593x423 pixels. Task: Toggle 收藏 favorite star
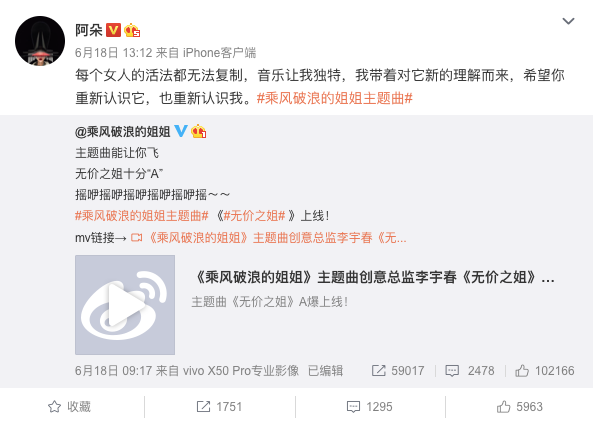pos(70,407)
